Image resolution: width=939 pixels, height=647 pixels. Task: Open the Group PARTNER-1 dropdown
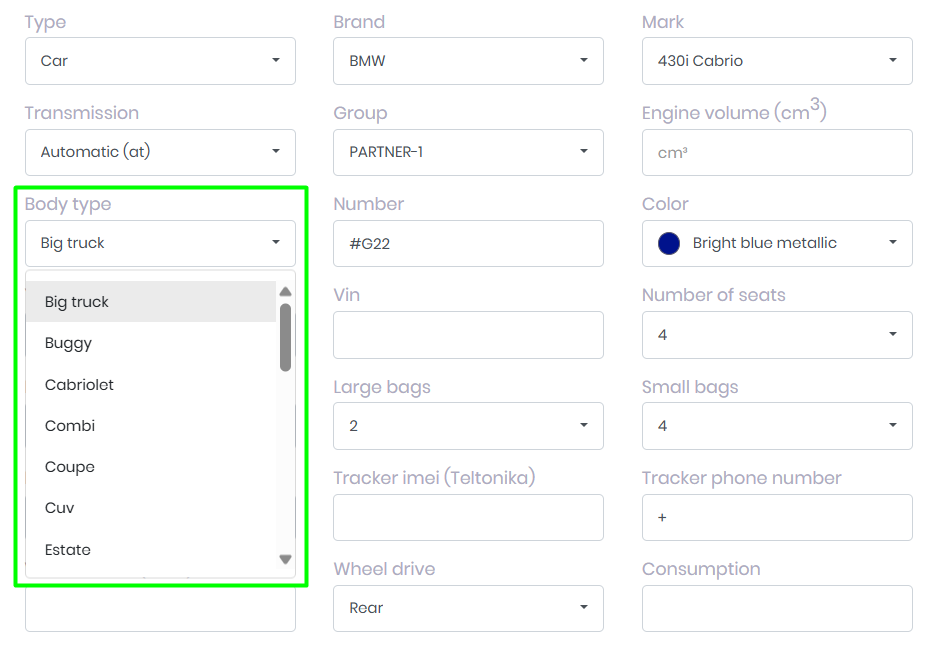coord(468,152)
